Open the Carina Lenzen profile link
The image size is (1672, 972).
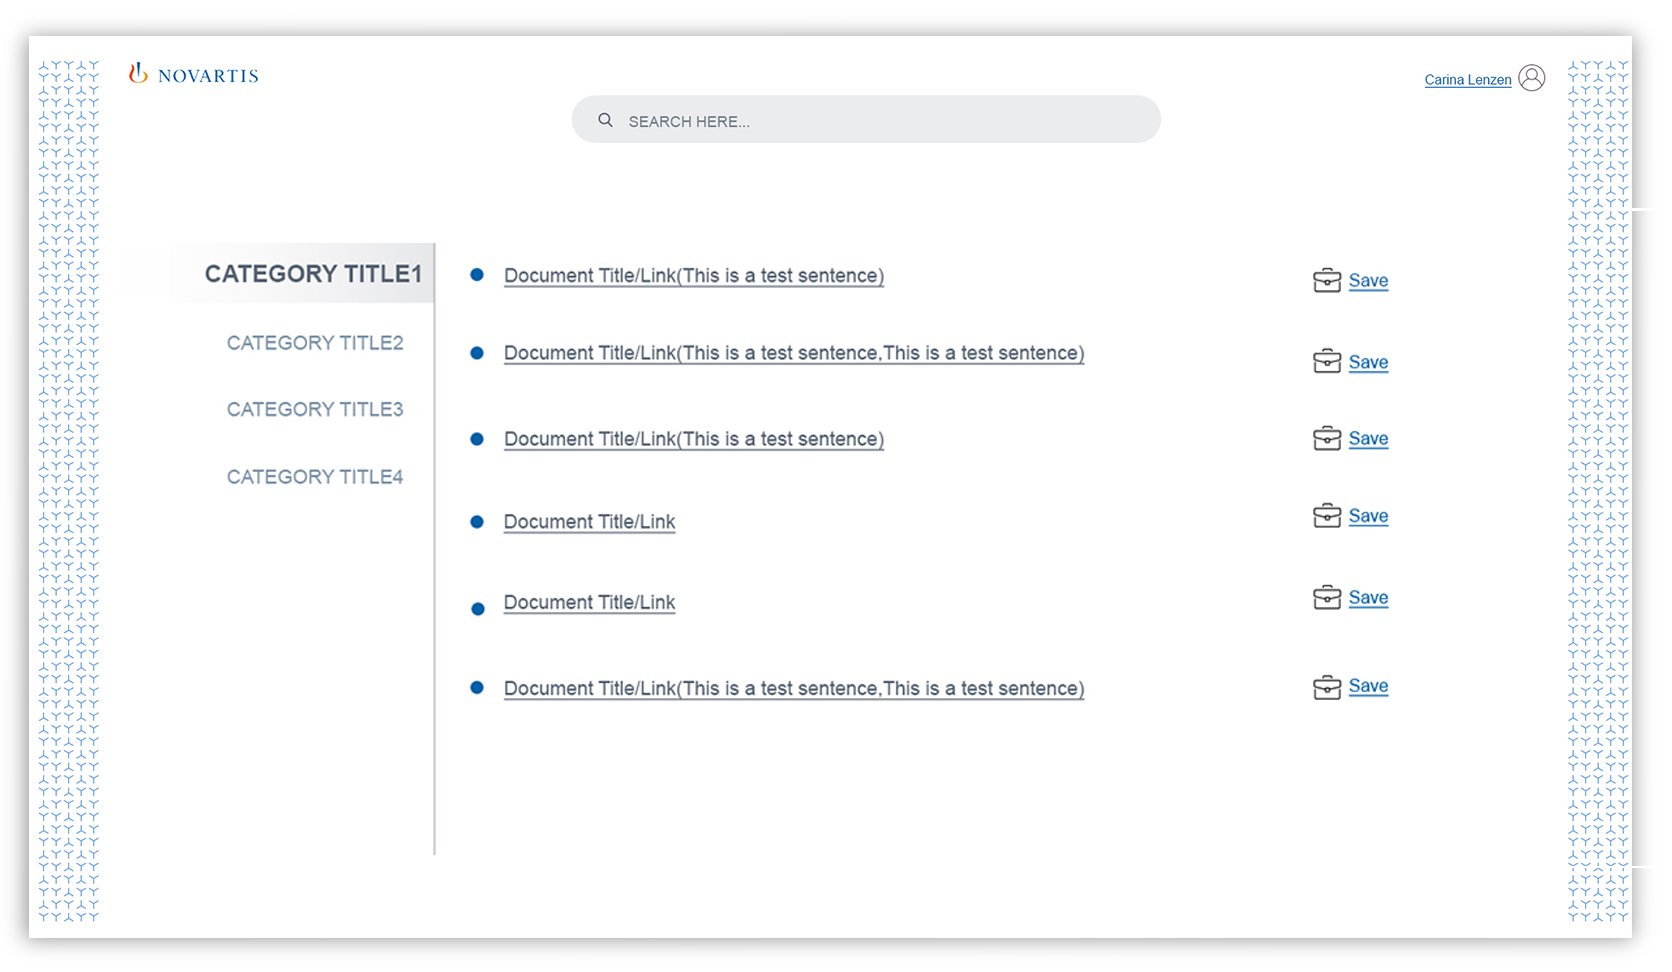[x=1467, y=80]
